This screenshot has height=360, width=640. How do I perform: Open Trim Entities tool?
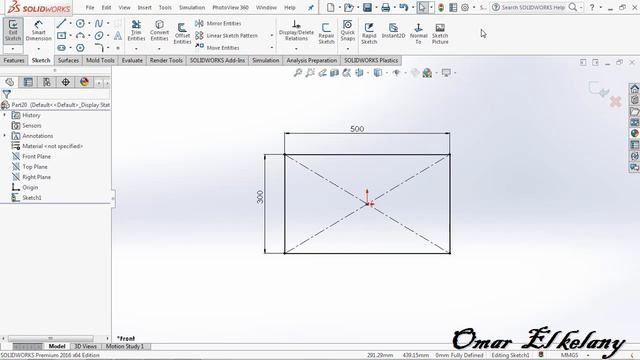(x=136, y=31)
